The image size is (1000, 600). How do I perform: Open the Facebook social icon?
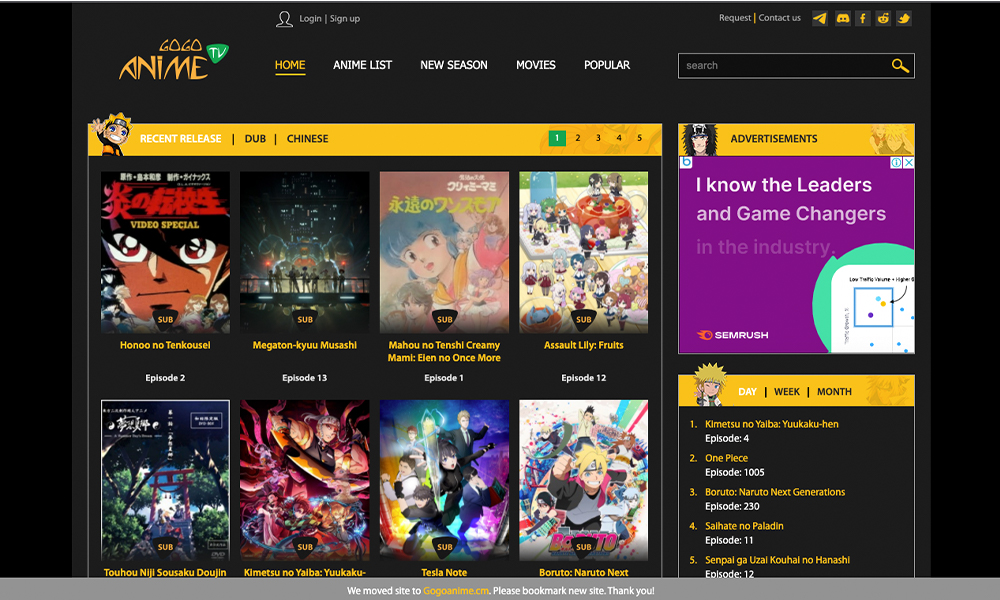[863, 18]
